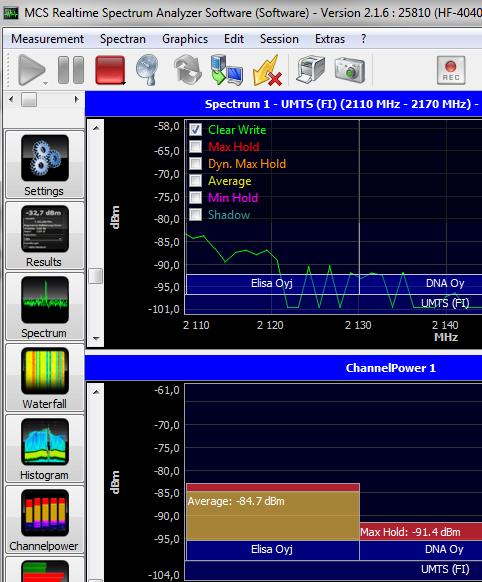Click the Spectrum level scroll down arrow
The image size is (482, 582).
pyautogui.click(x=96, y=338)
